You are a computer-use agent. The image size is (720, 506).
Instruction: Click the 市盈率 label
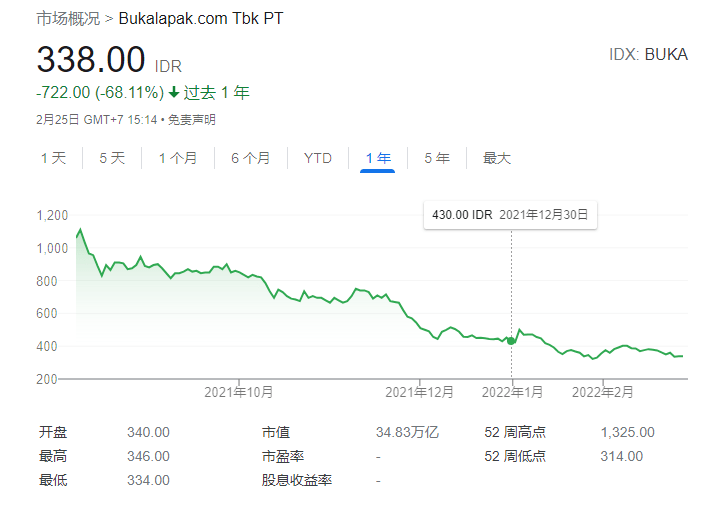(283, 456)
